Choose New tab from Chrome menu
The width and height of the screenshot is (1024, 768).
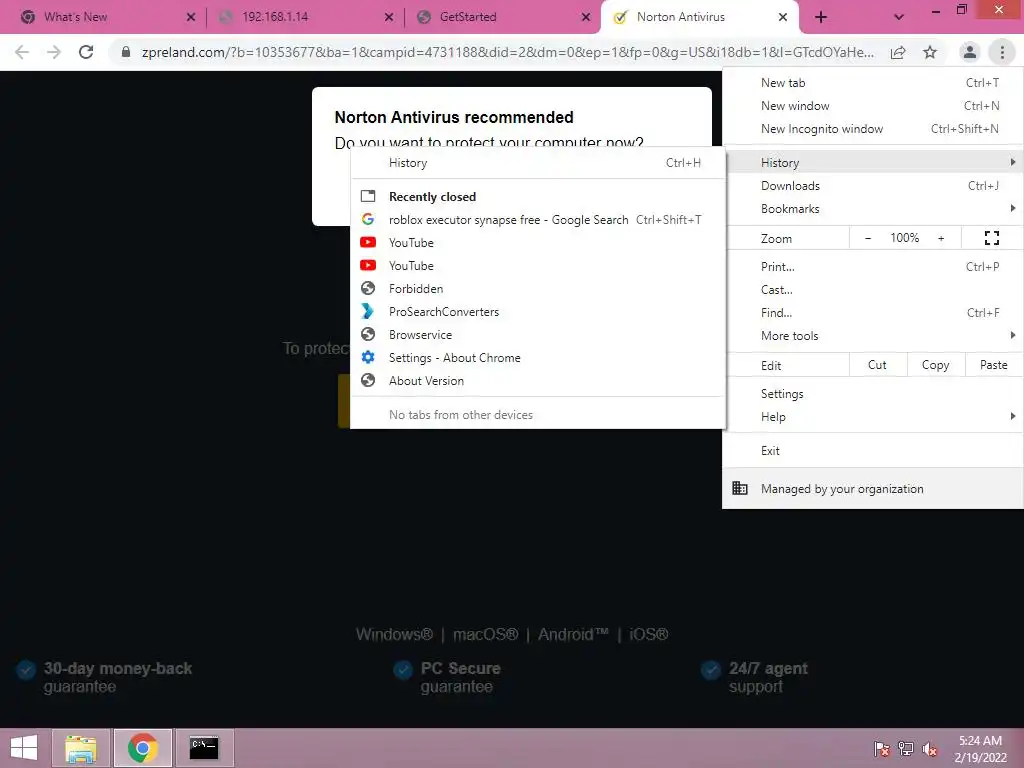coord(872,83)
